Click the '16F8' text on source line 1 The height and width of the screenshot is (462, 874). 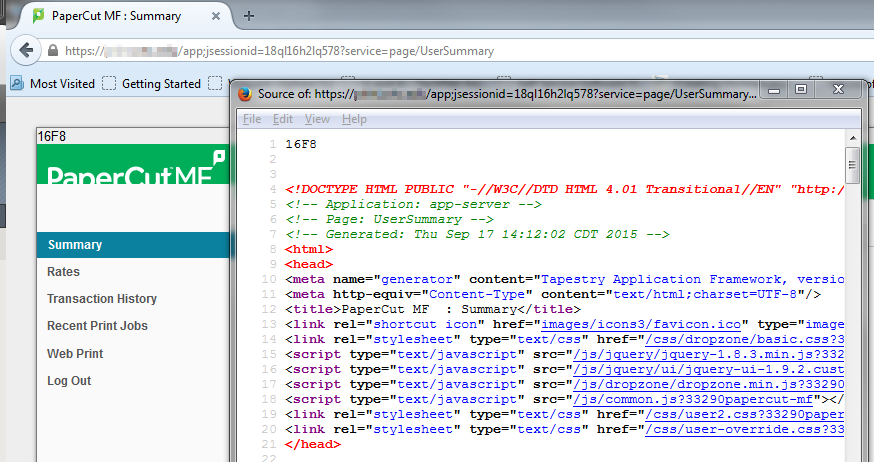(301, 144)
